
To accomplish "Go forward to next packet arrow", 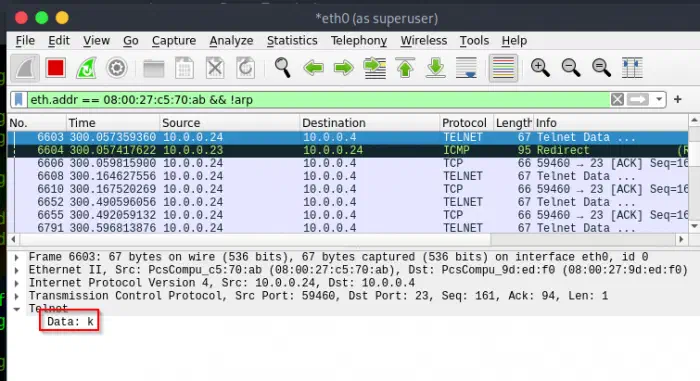I will (x=344, y=68).
